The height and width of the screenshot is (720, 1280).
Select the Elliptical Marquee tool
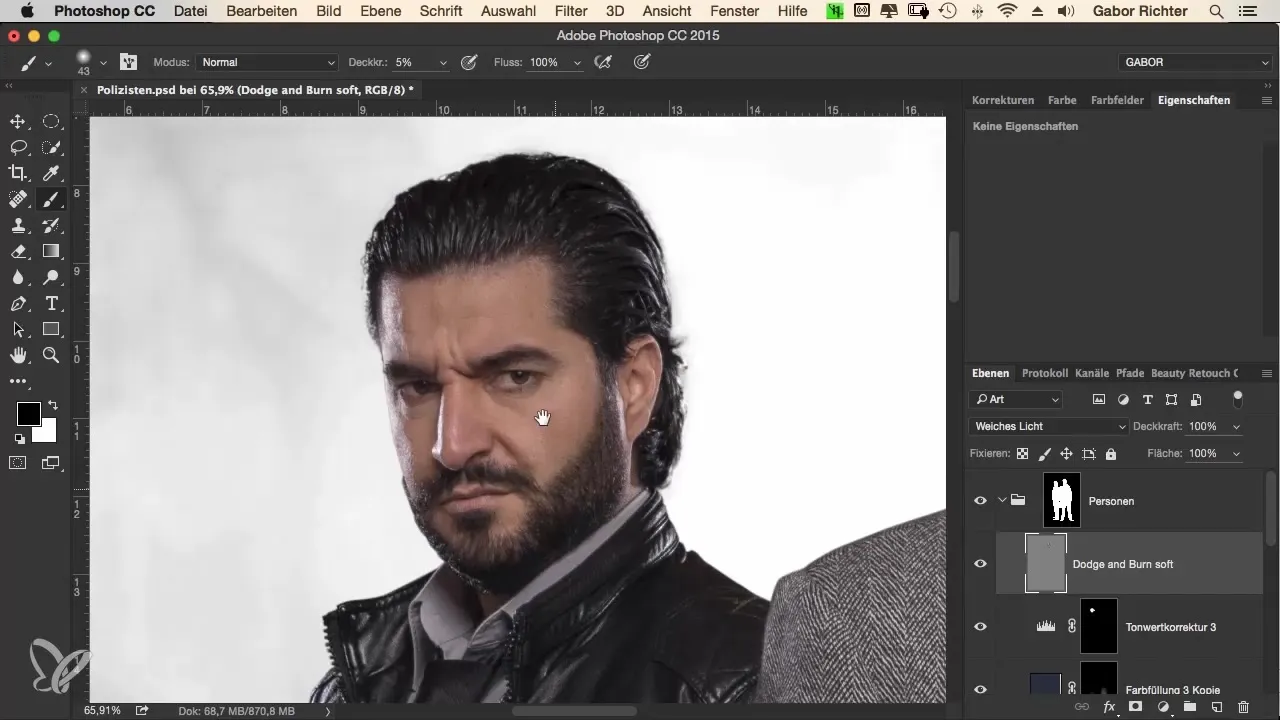(51, 122)
